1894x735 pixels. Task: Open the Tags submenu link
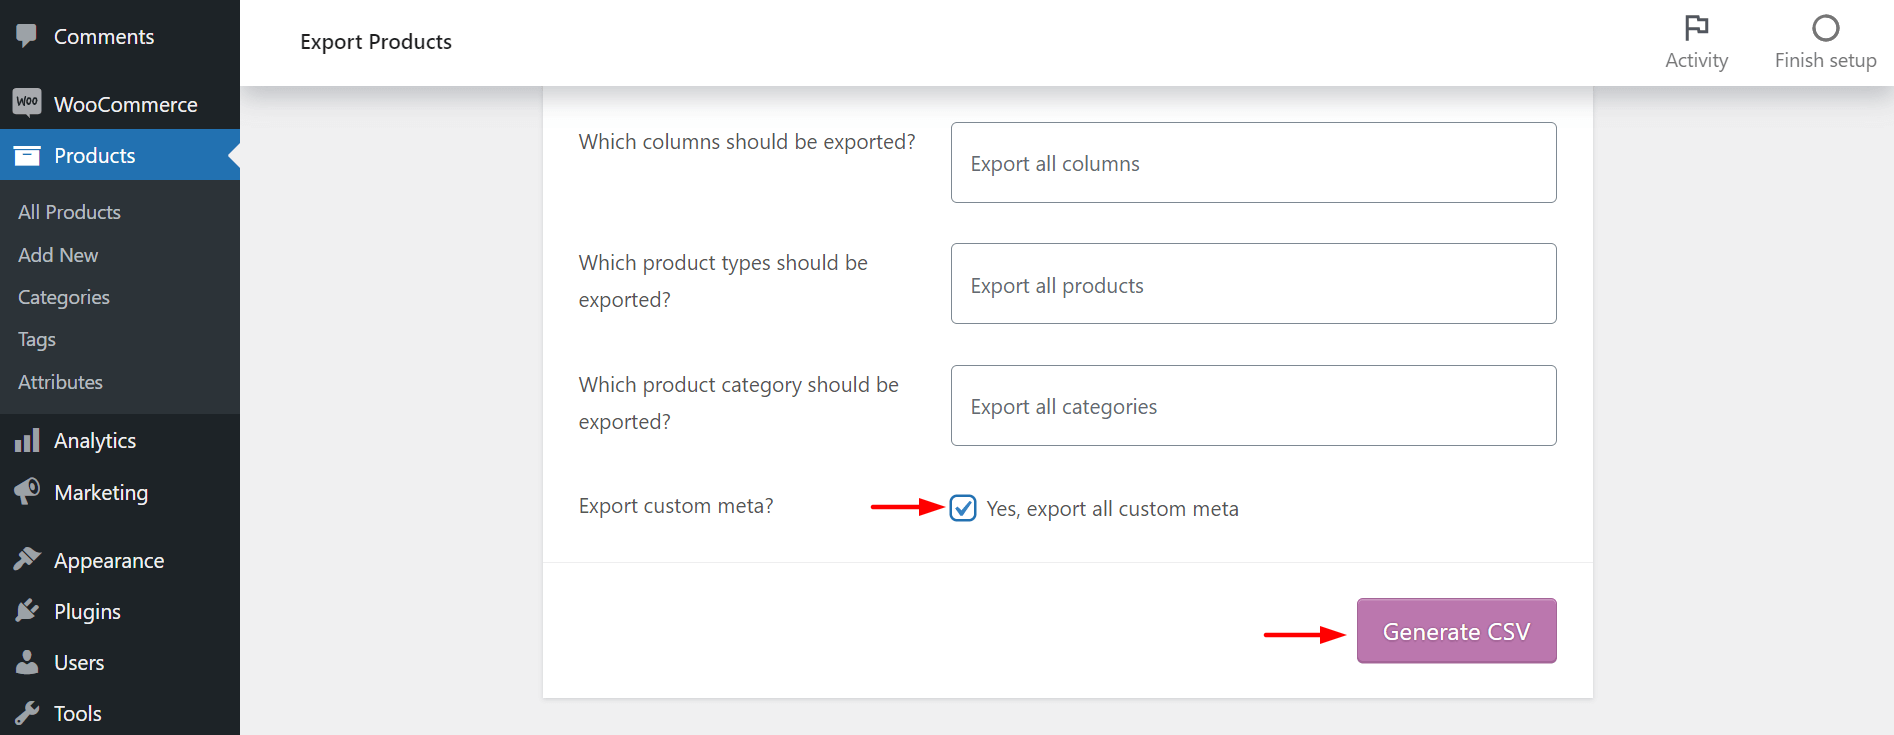37,340
